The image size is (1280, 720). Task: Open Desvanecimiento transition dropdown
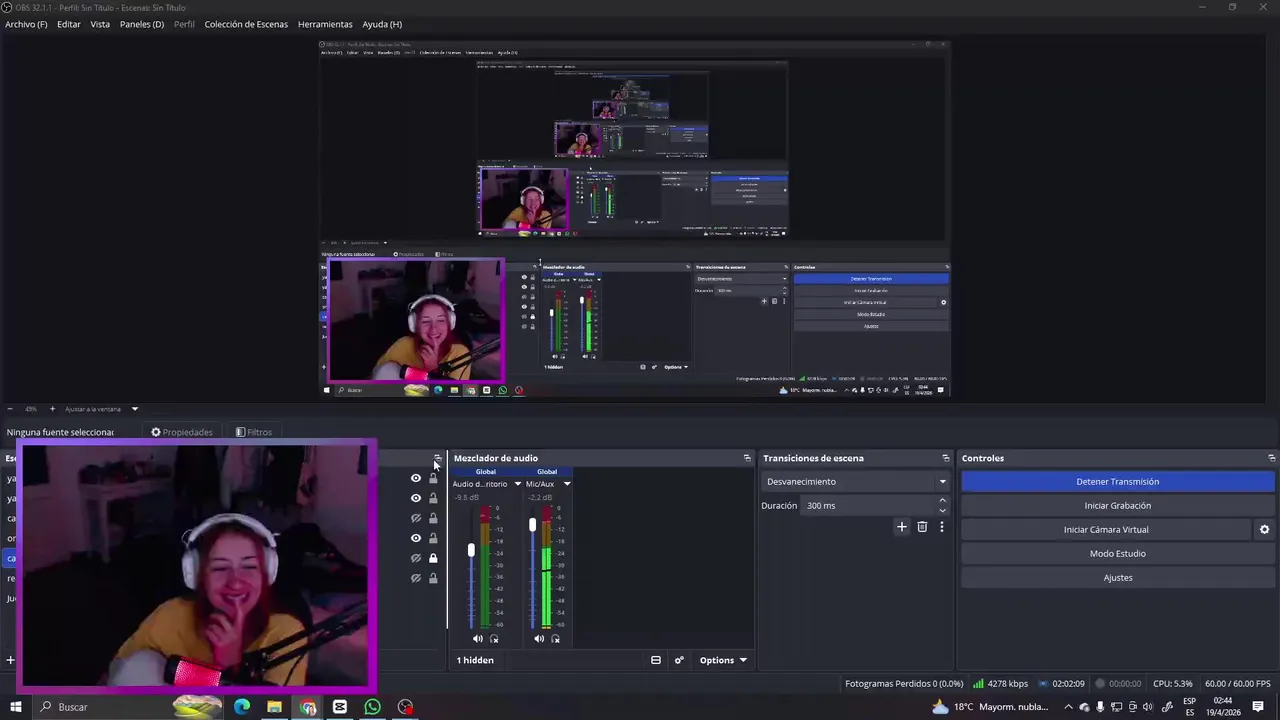pos(855,481)
